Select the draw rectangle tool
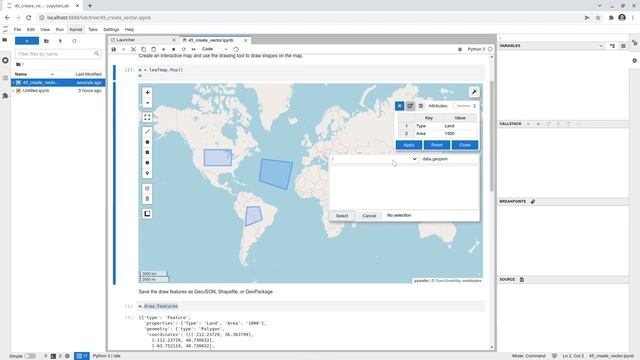The height and width of the screenshot is (360, 640). 147,152
